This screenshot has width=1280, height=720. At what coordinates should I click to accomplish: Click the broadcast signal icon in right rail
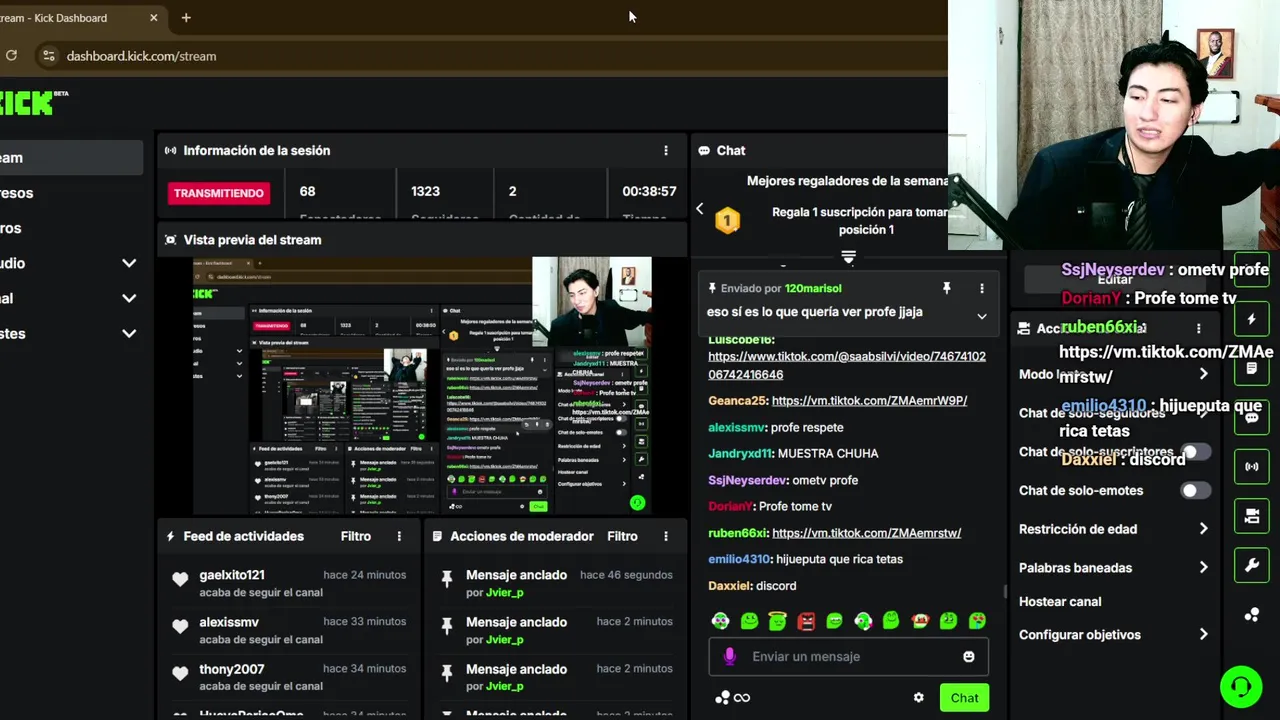point(1251,466)
